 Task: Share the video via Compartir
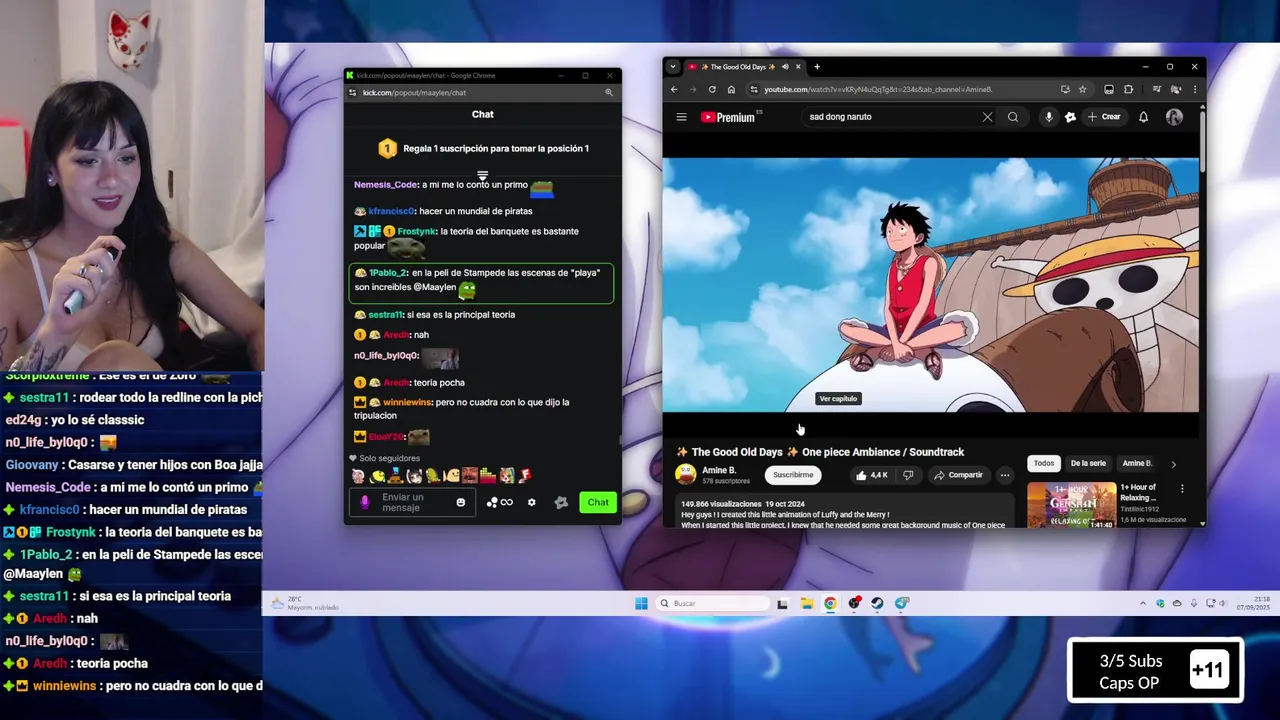coord(959,475)
